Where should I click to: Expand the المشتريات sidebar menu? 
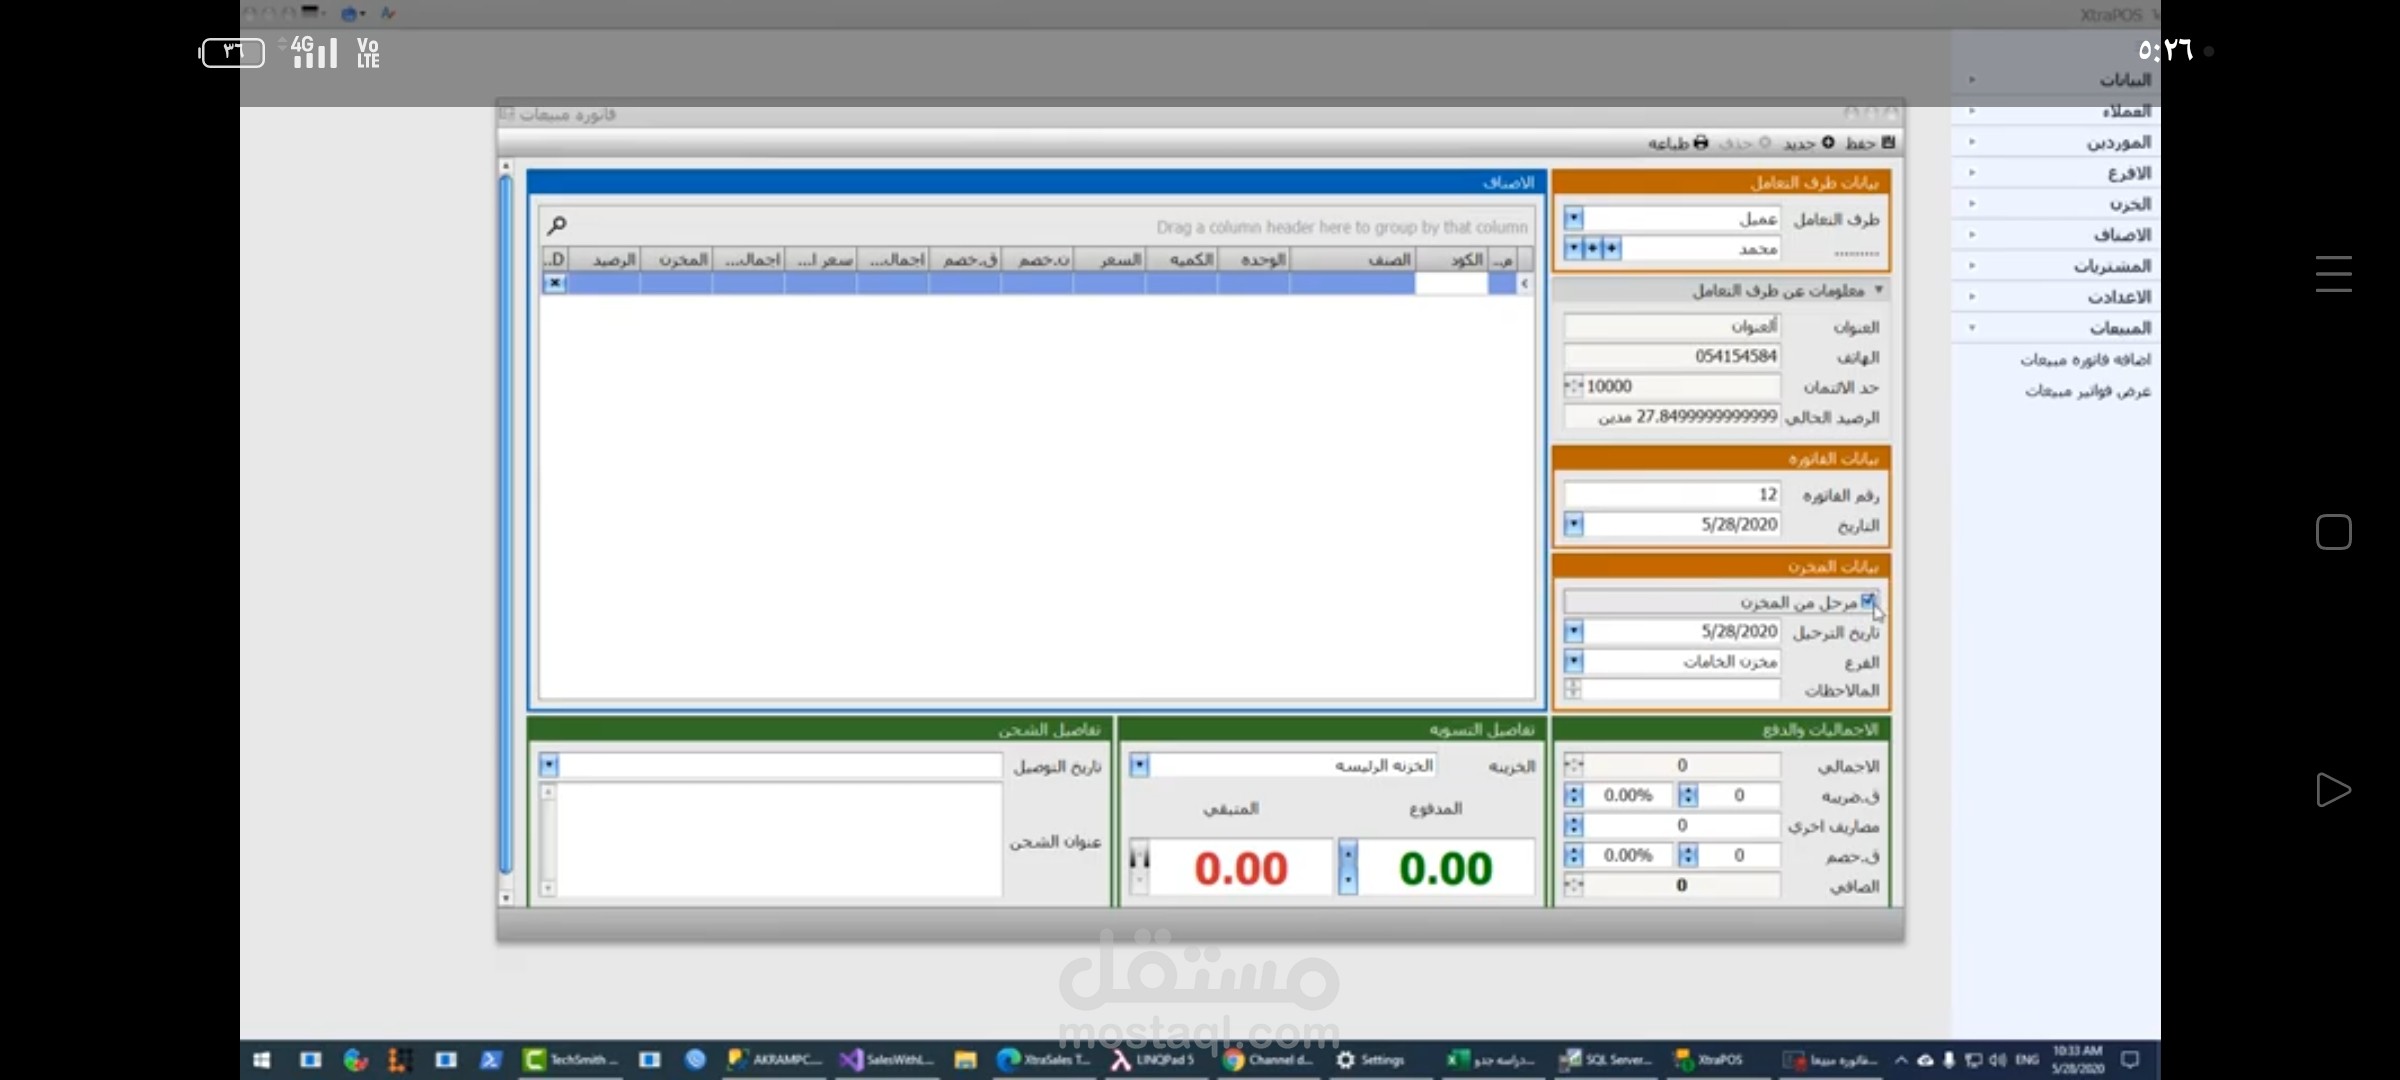click(2057, 266)
